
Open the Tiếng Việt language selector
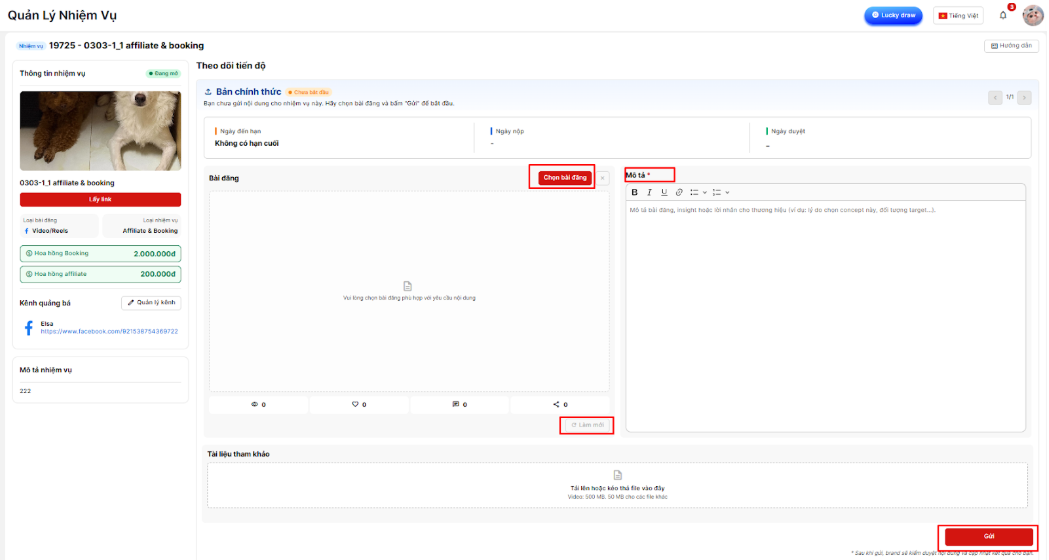958,15
